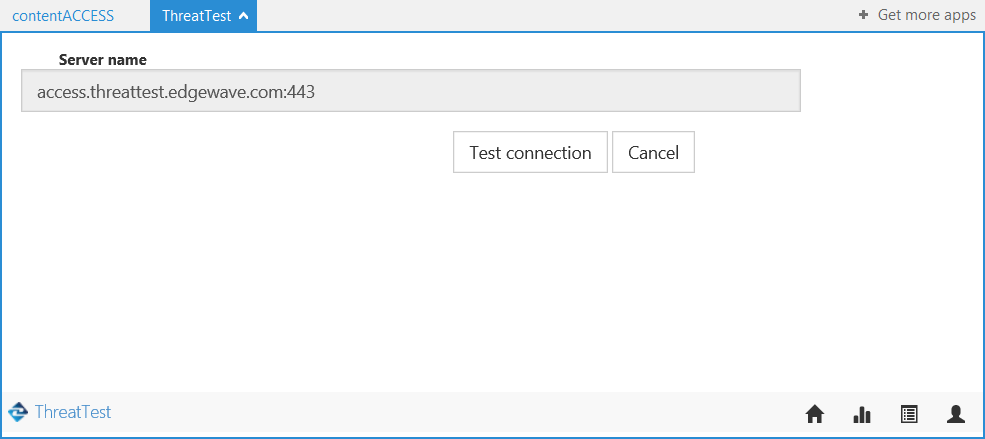Click blank space right of server name field
This screenshot has height=439, width=985.
[x=890, y=91]
